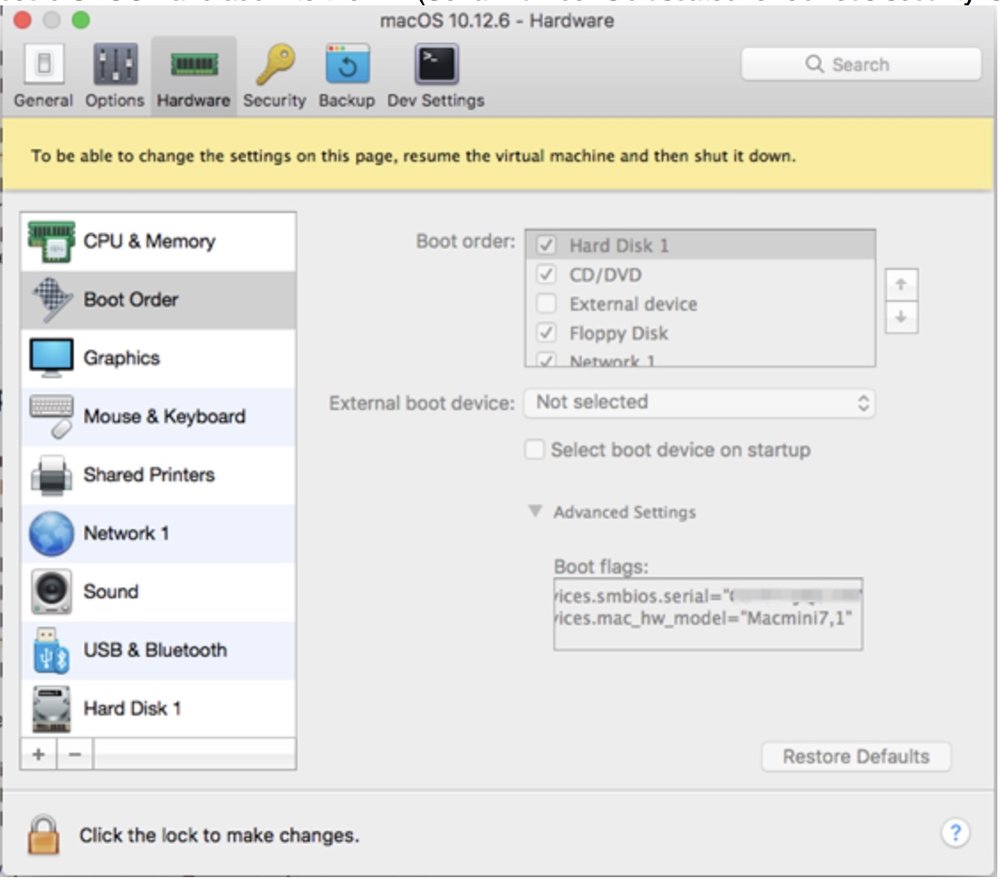Click in the Search field

[x=862, y=64]
